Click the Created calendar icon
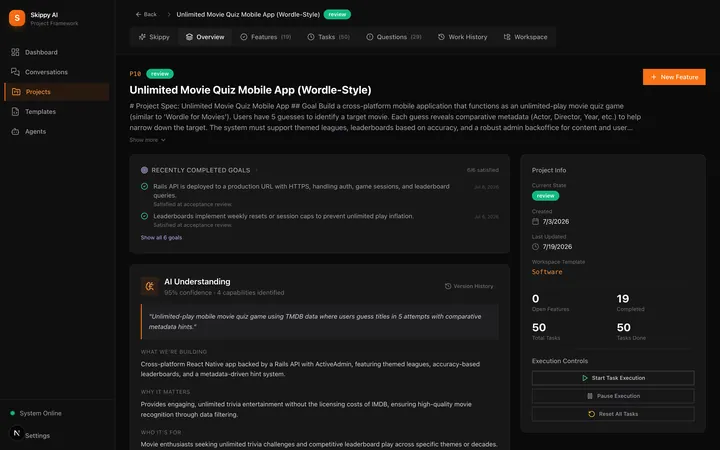This screenshot has width=720, height=450. point(535,221)
